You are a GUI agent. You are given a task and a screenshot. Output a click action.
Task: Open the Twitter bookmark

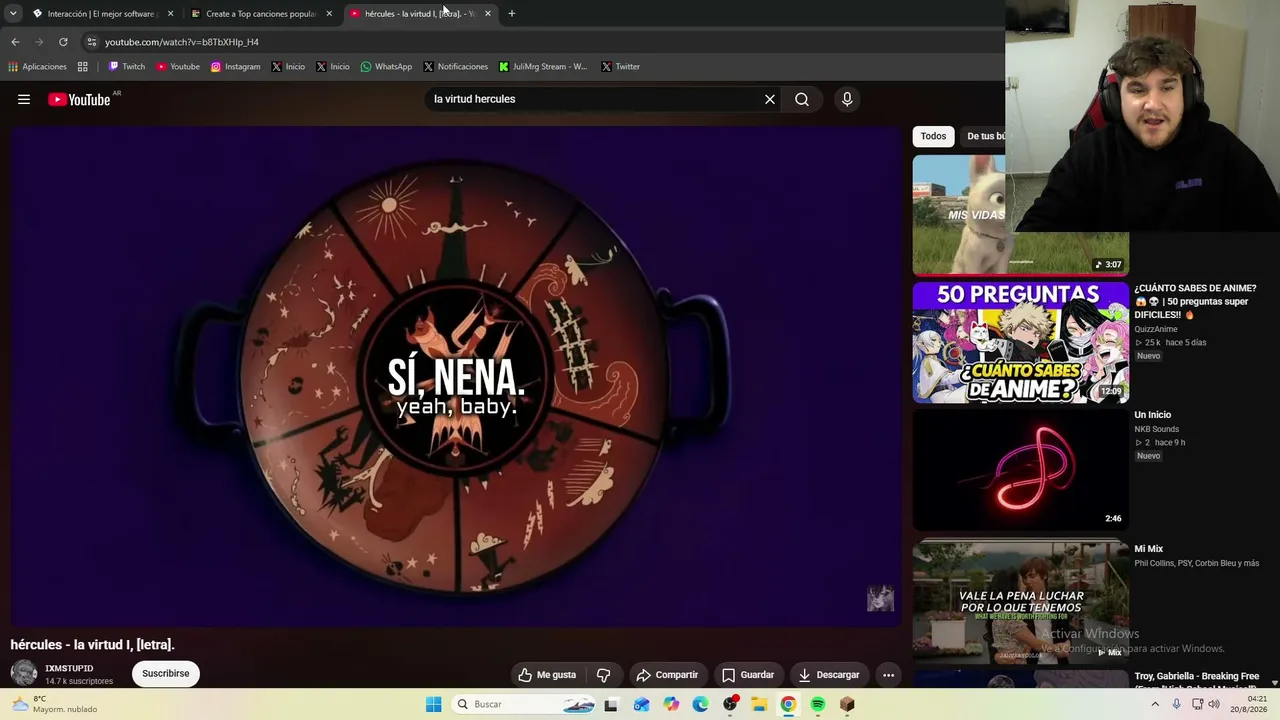click(621, 67)
